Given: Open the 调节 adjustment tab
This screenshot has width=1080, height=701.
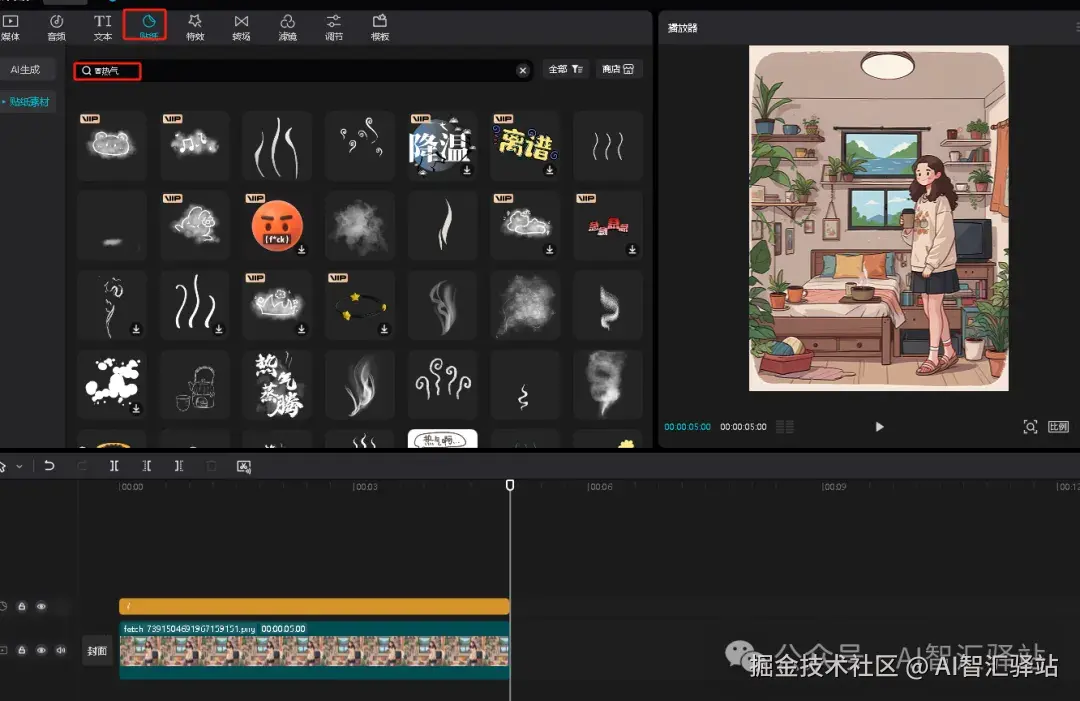Looking at the screenshot, I should tap(333, 28).
